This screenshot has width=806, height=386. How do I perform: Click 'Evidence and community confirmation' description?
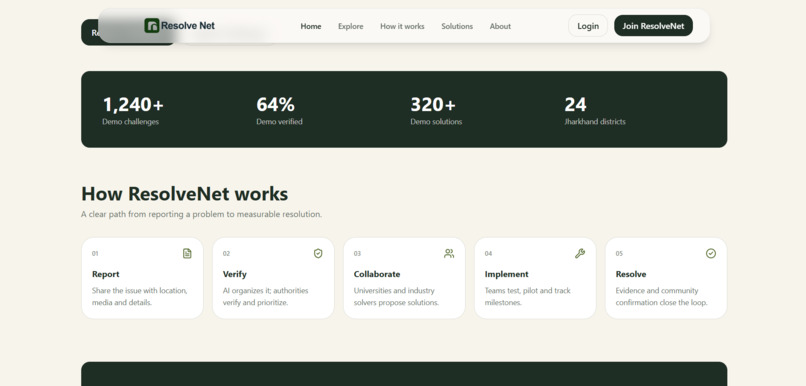point(662,297)
